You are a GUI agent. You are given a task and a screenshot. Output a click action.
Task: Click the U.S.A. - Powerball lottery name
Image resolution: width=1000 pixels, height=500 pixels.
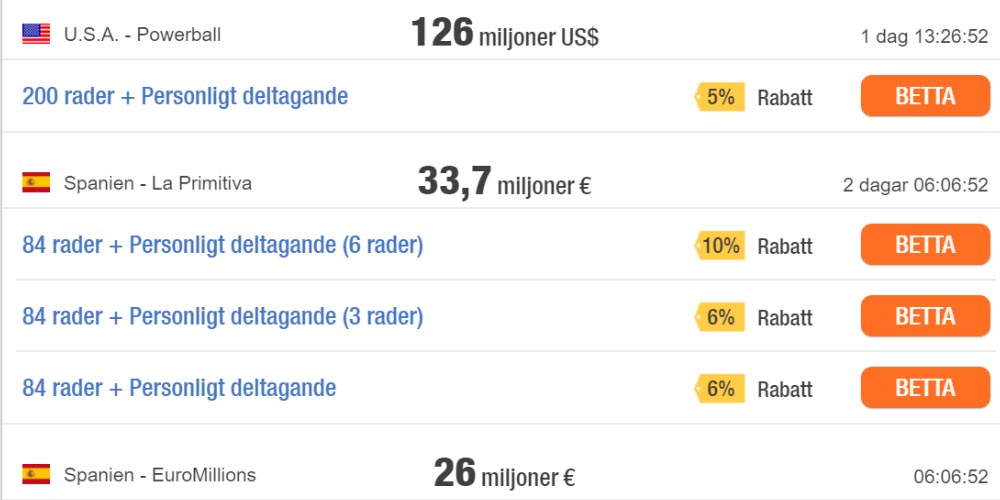coord(142,34)
